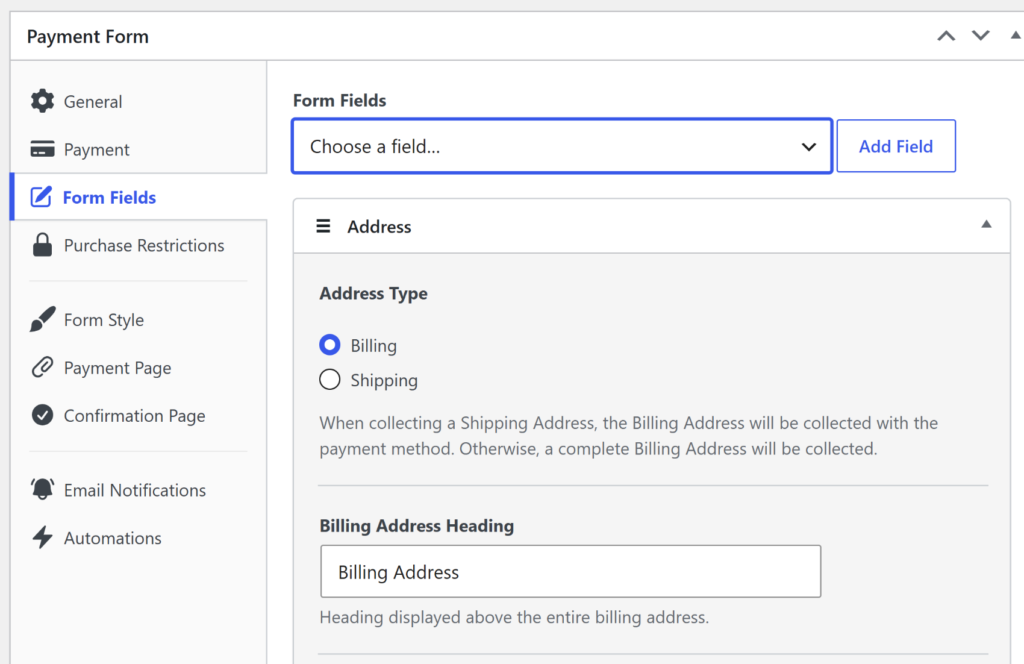1024x664 pixels.
Task: Move Payment Form panel down
Action: tap(981, 35)
